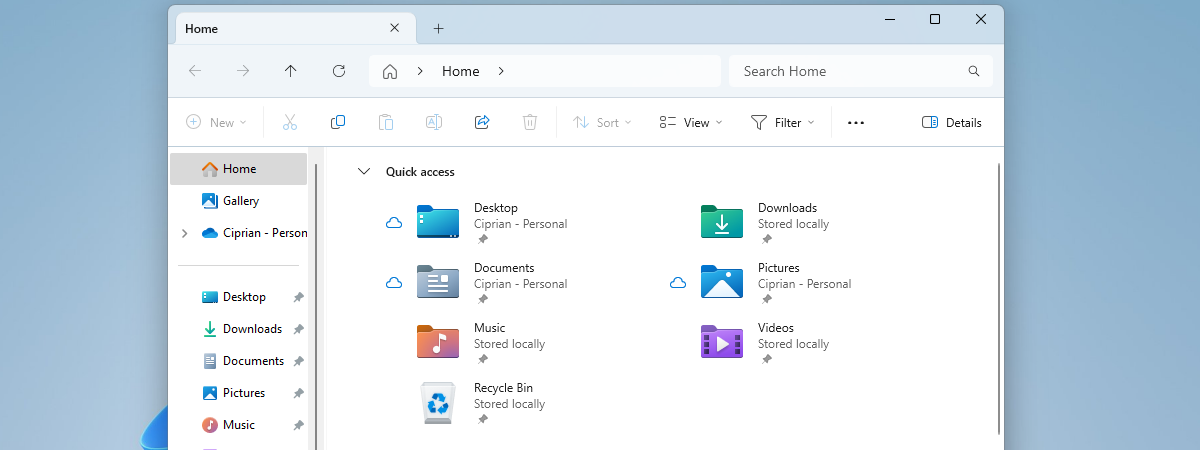This screenshot has height=450, width=1200.
Task: Click the cloud status icon beside Pictures
Action: point(678,283)
